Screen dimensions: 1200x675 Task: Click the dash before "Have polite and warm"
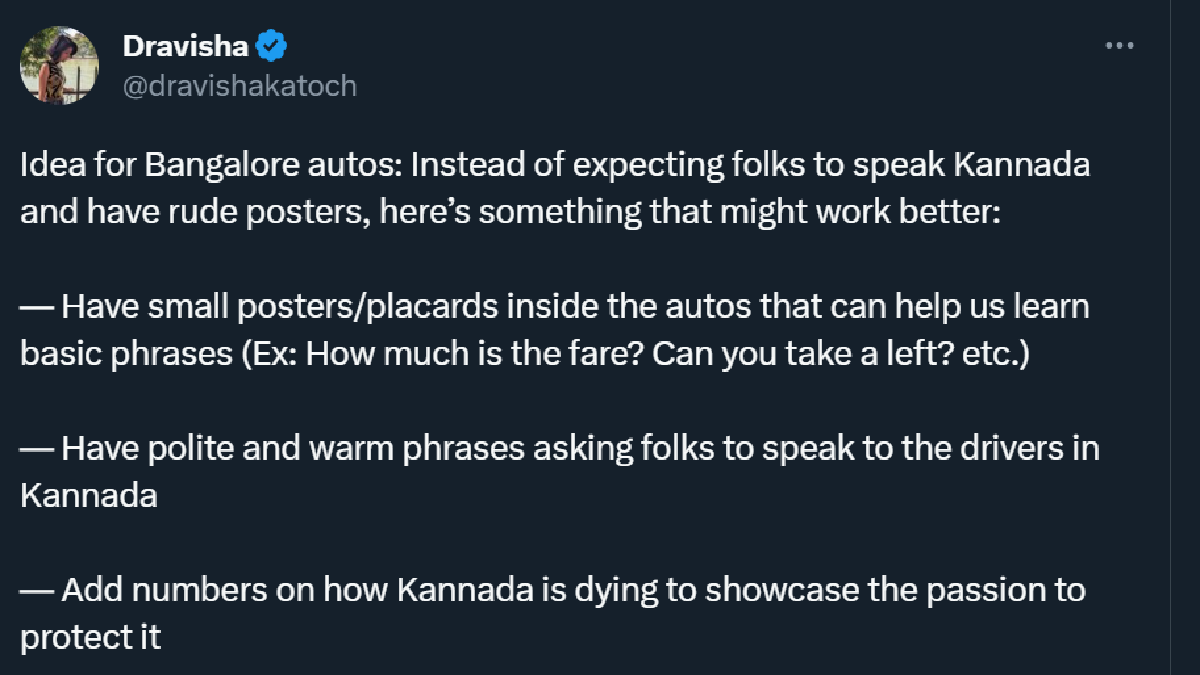37,447
